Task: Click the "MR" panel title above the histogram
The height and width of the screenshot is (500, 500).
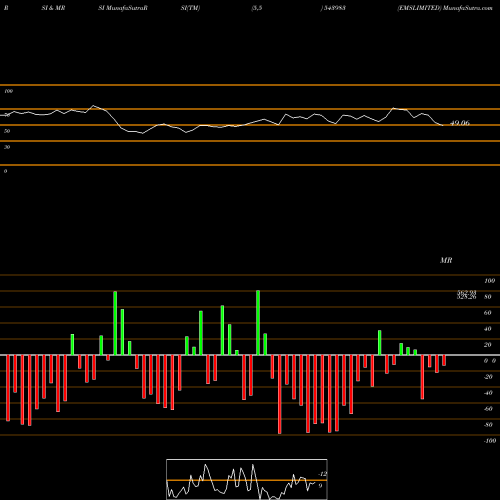Action: [446, 260]
